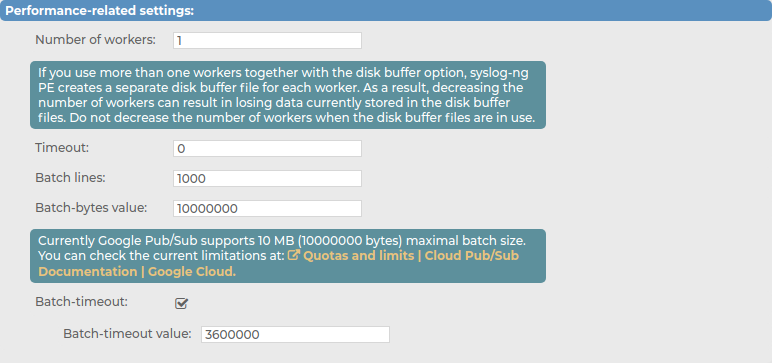Click into the Timeout input box
Viewport: 772px width, 363px height.
267,149
